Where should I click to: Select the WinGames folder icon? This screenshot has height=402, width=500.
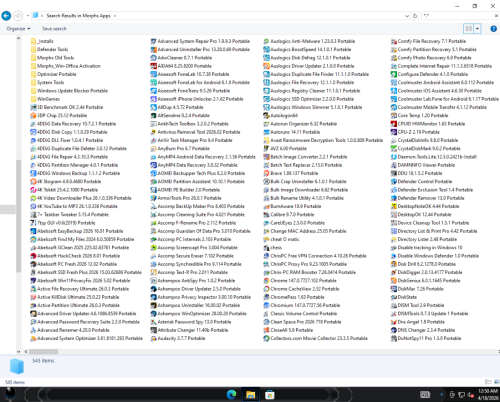pyautogui.click(x=33, y=99)
